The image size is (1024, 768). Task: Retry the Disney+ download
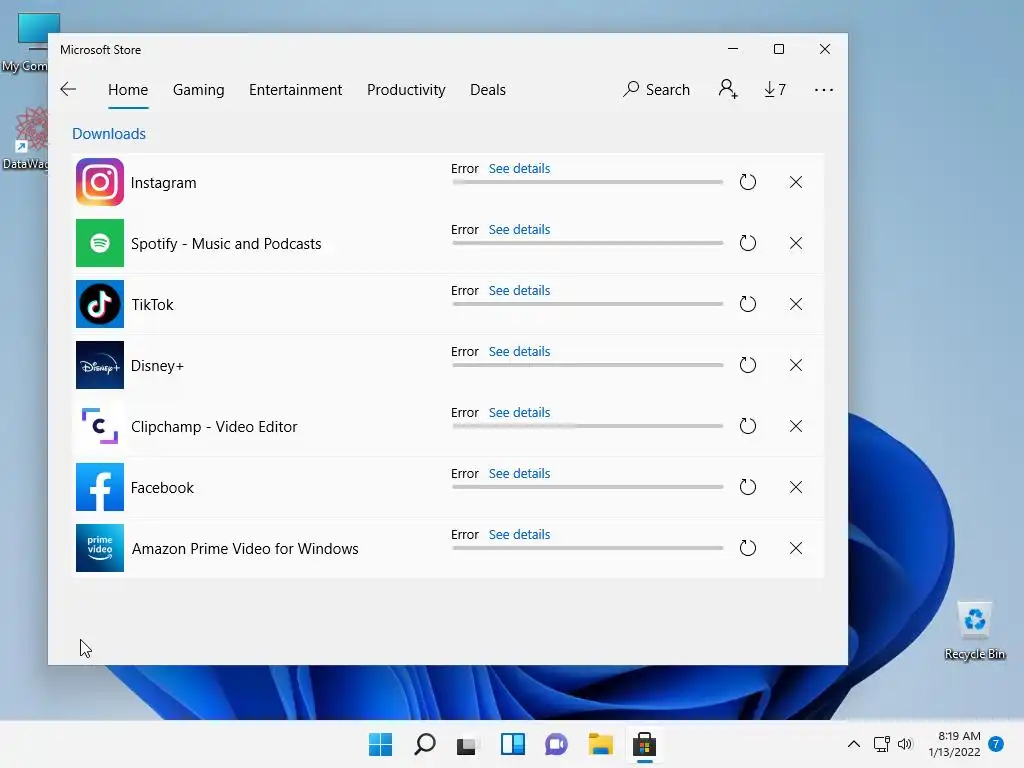(748, 365)
